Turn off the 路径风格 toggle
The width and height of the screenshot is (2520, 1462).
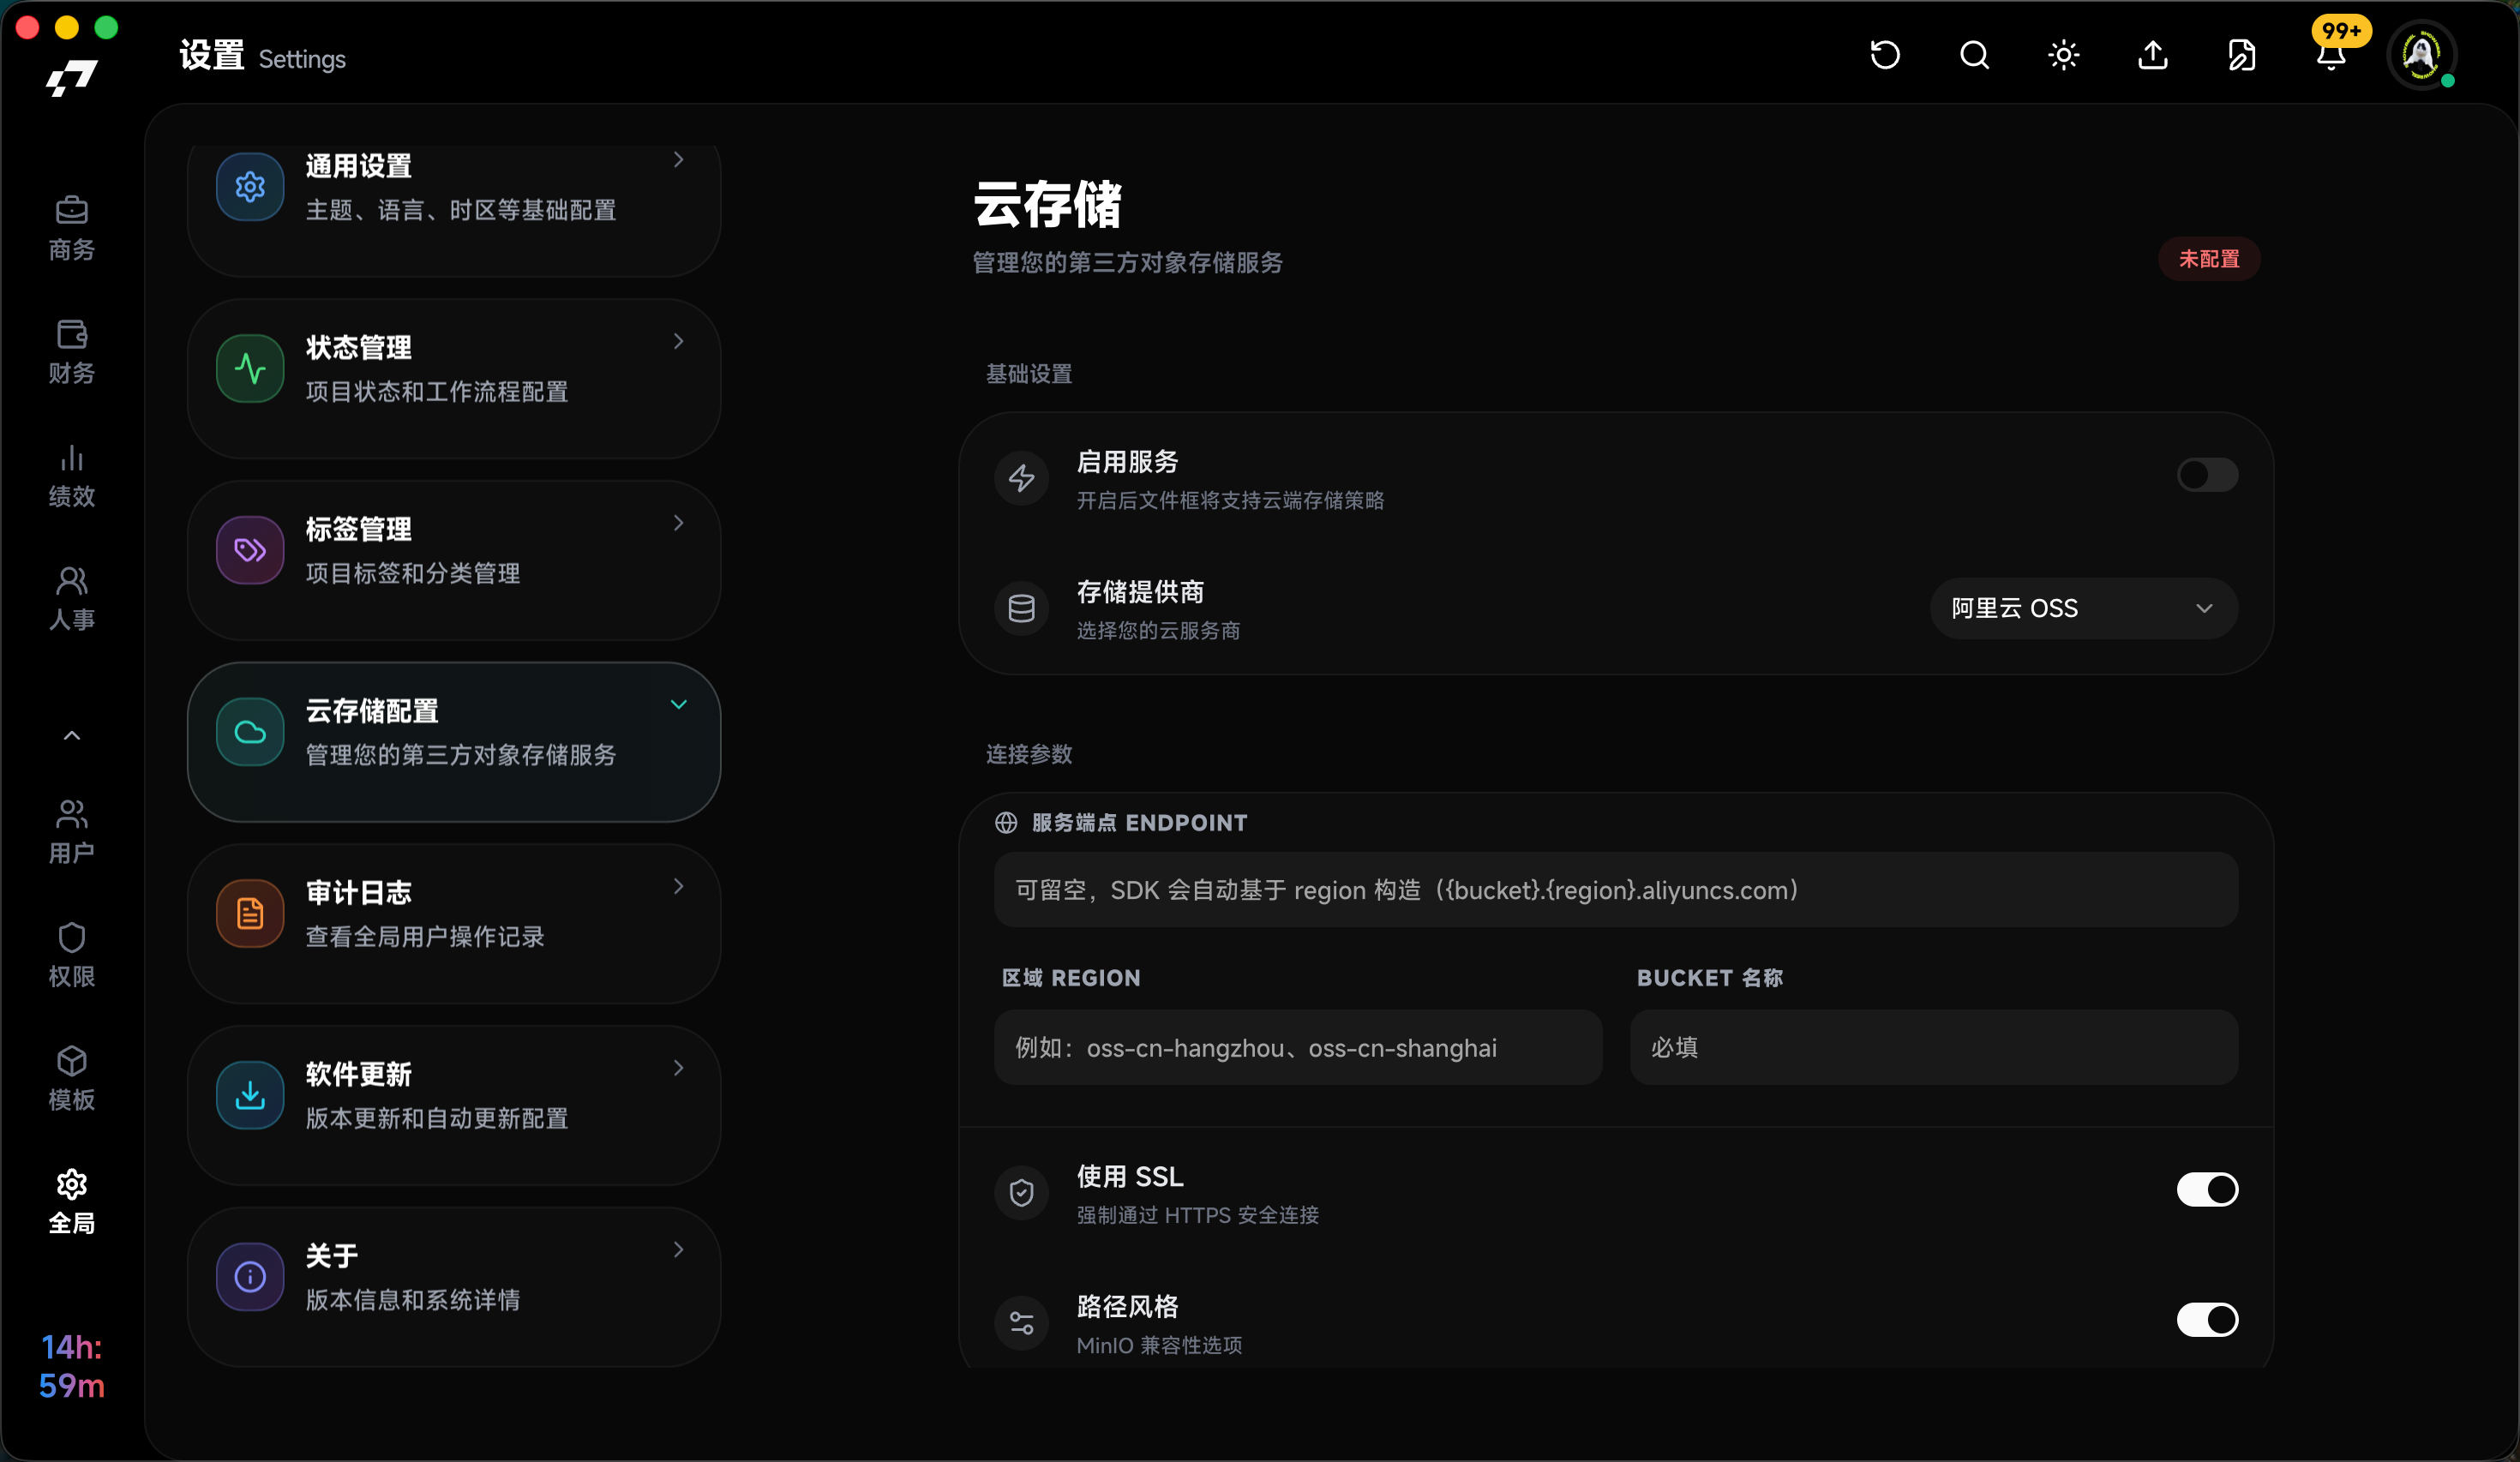(2207, 1320)
